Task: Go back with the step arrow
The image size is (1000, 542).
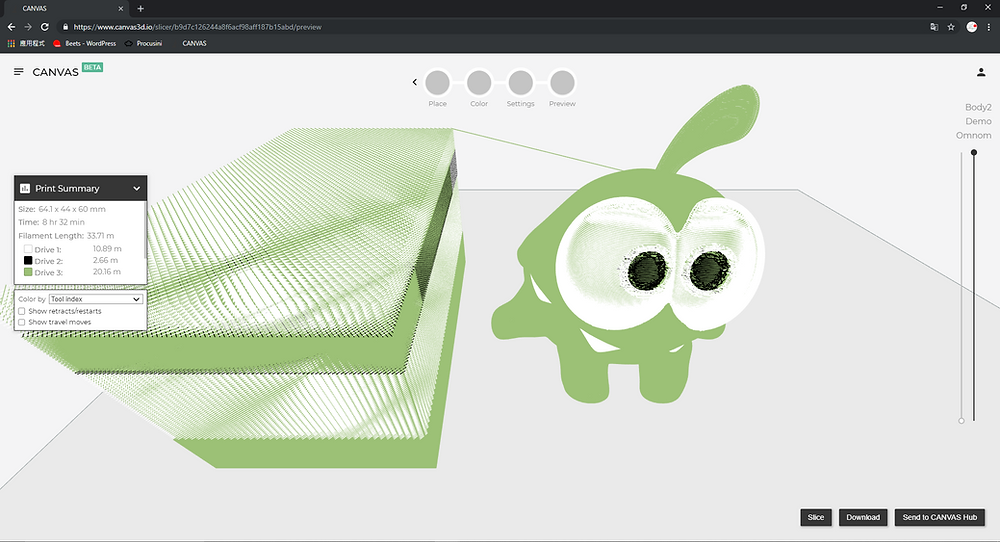Action: pos(415,82)
